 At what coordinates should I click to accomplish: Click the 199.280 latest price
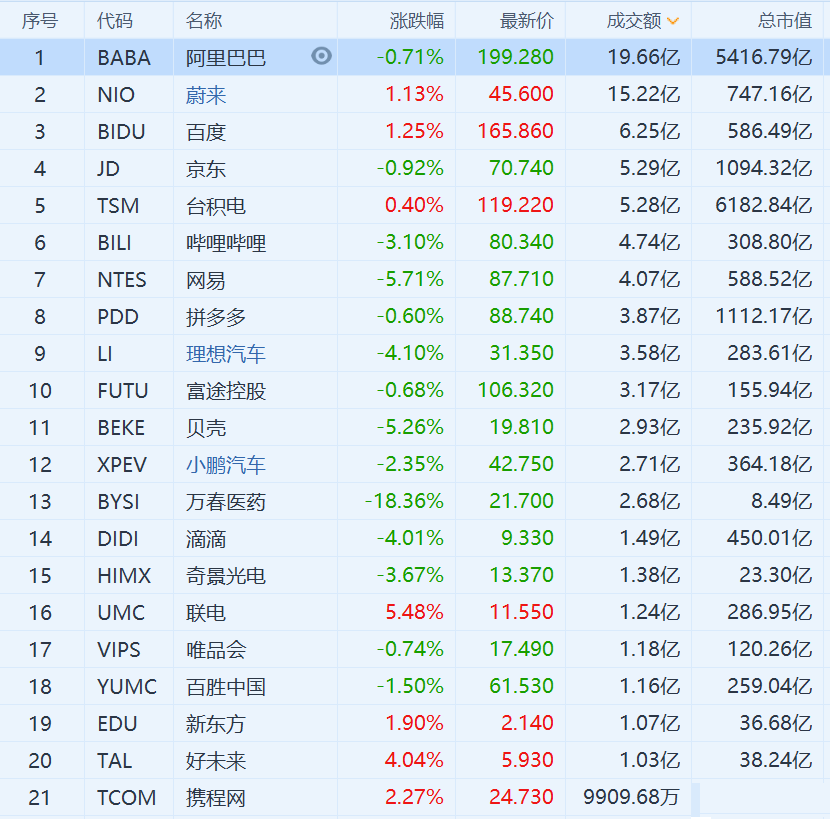516,57
